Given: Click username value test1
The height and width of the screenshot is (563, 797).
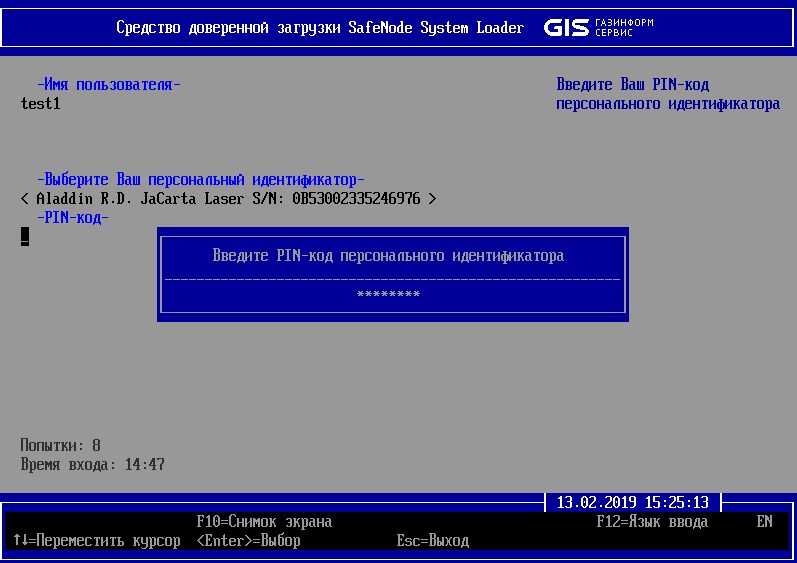Looking at the screenshot, I should (41, 104).
